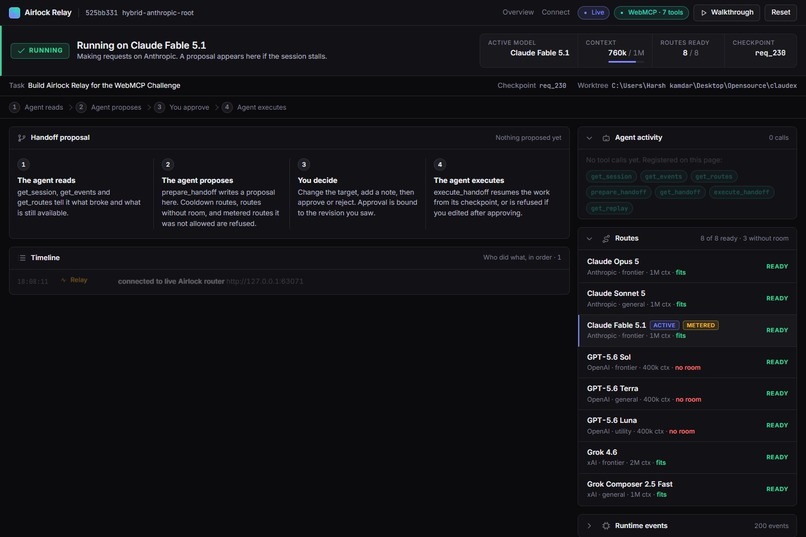Click the get_handoff tool chip
This screenshot has height=537, width=806.
coord(680,192)
